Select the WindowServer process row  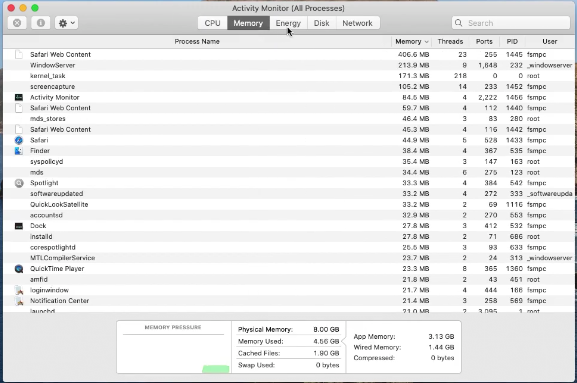tap(288, 65)
